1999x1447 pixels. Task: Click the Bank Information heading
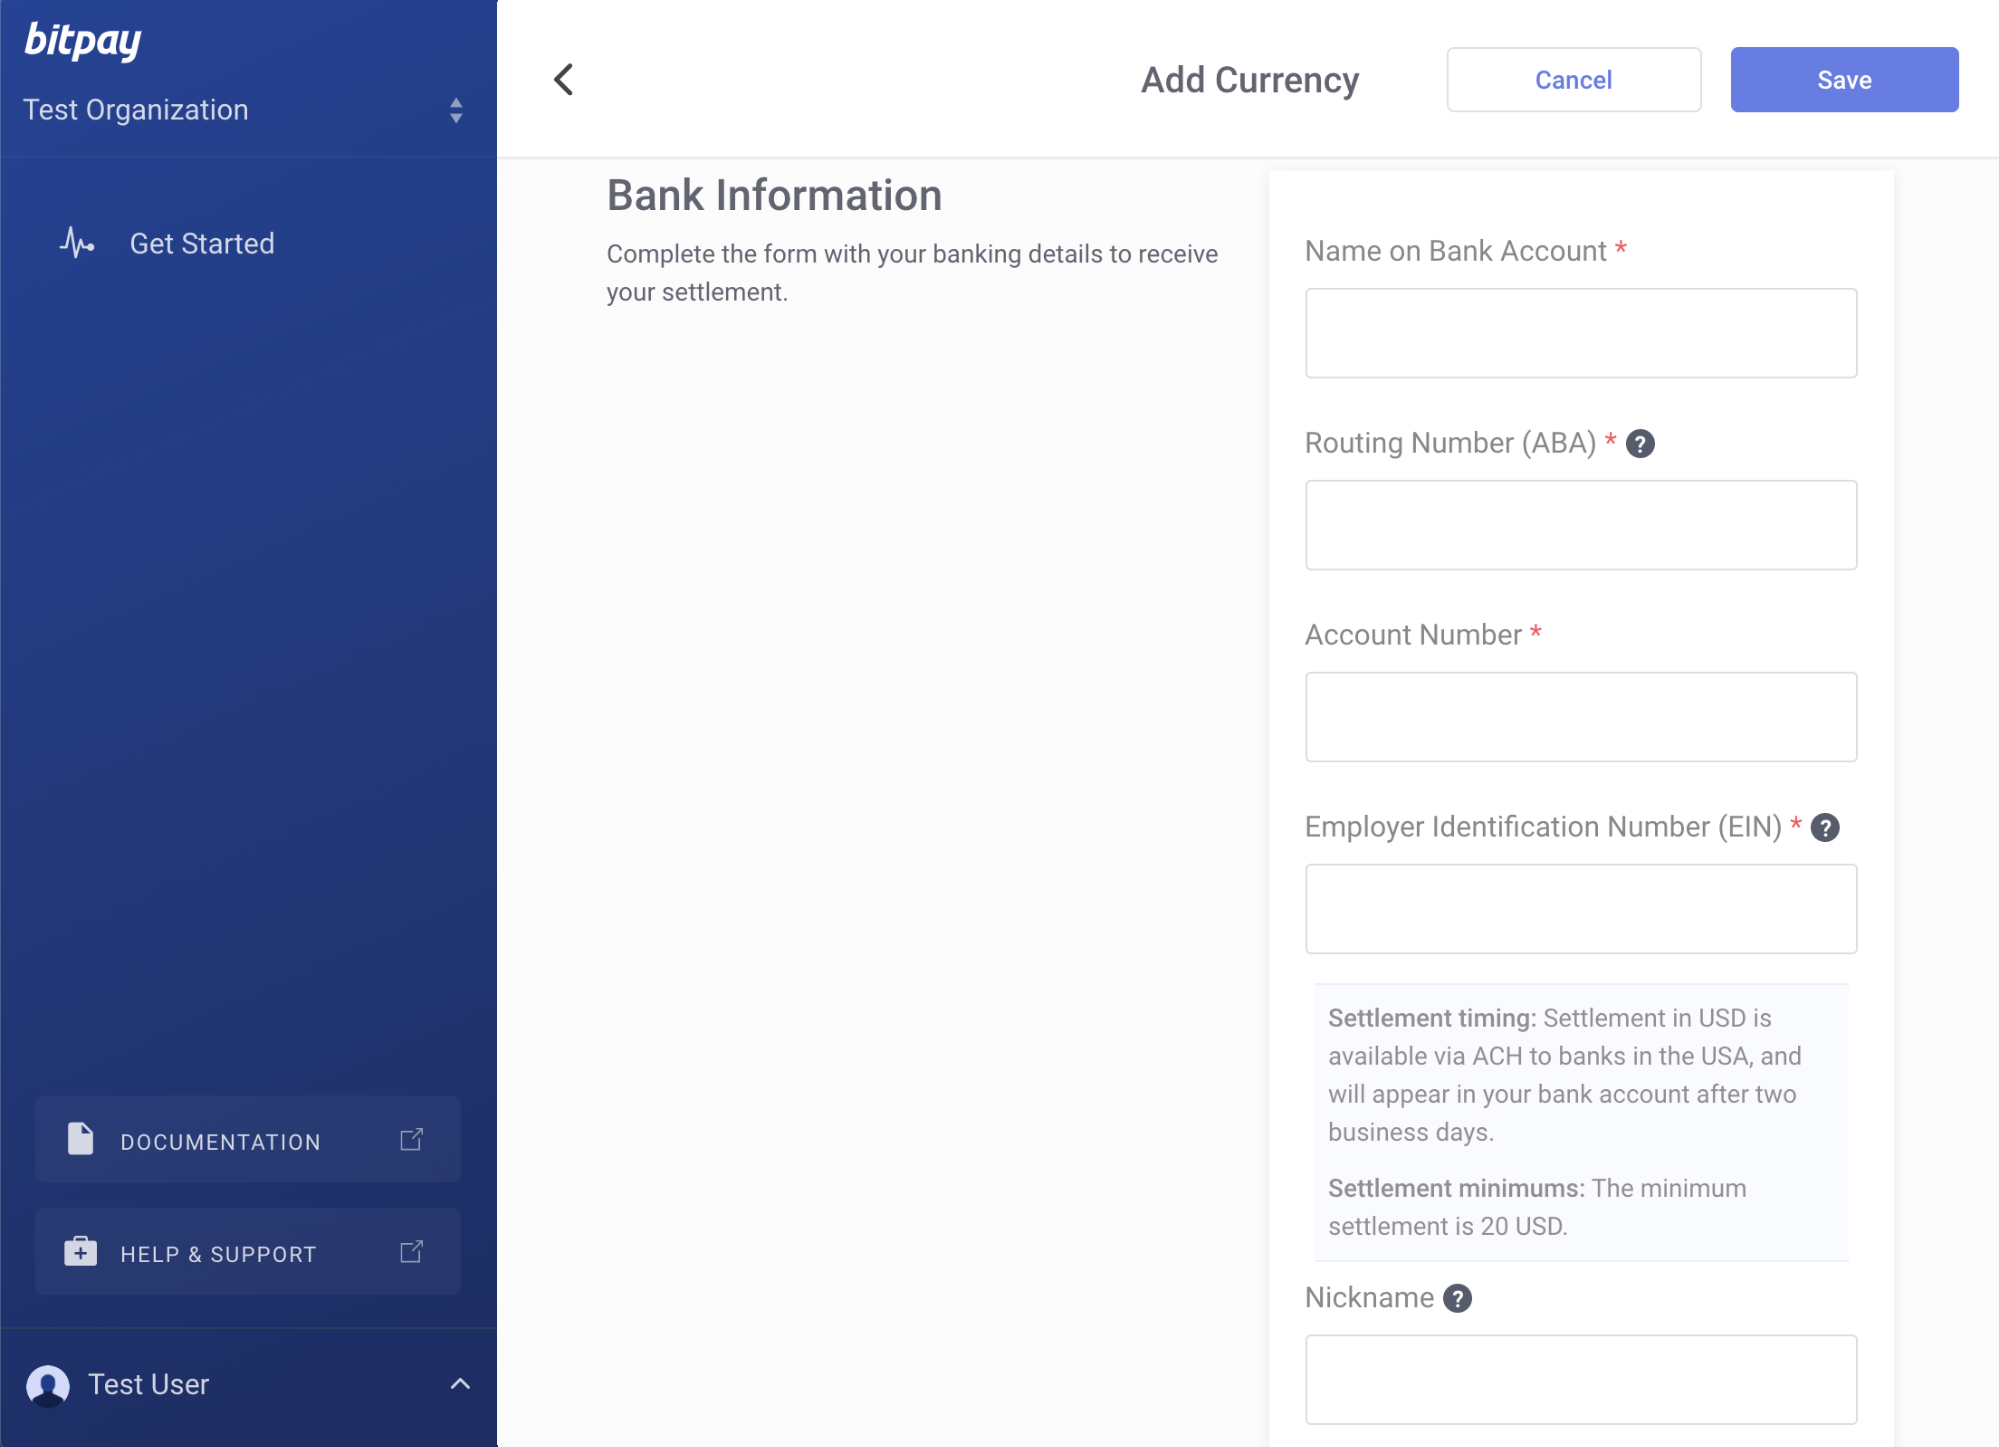(775, 195)
